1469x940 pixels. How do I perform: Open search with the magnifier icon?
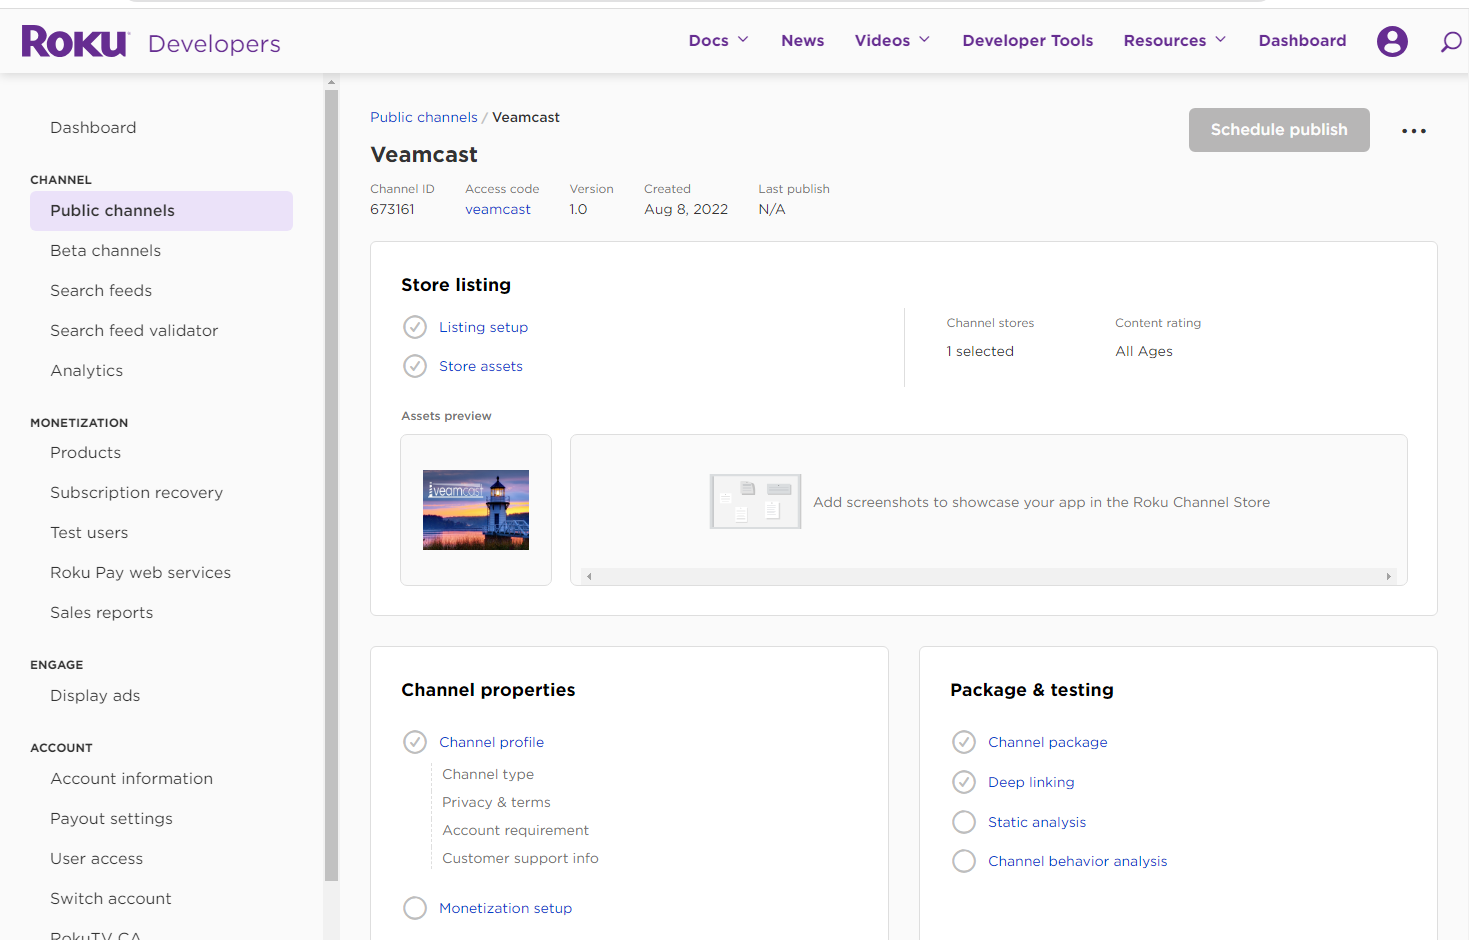[1451, 42]
